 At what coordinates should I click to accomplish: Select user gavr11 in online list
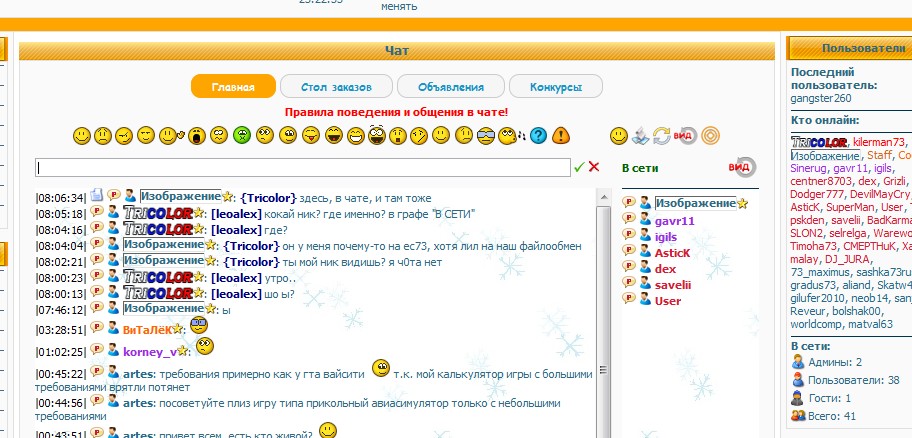[x=674, y=220]
